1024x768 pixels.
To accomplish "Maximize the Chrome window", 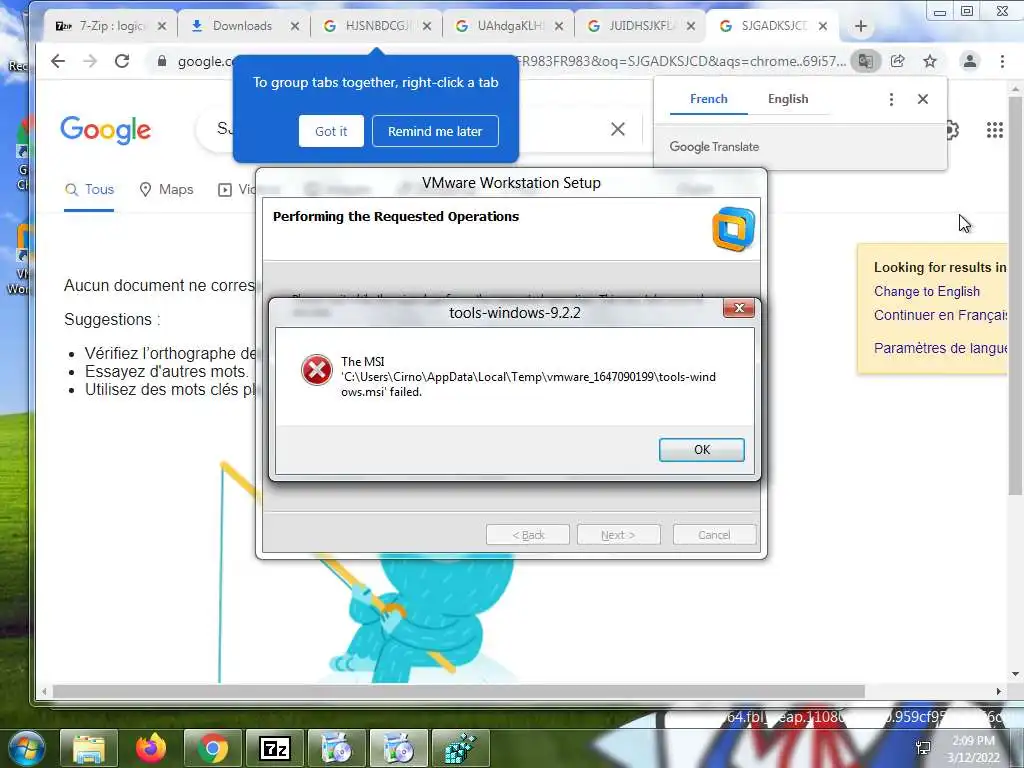I will pos(967,11).
